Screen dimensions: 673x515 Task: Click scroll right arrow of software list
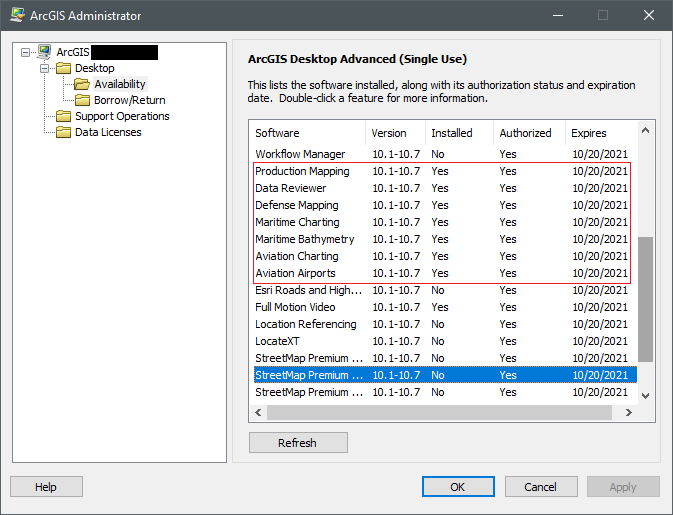629,412
